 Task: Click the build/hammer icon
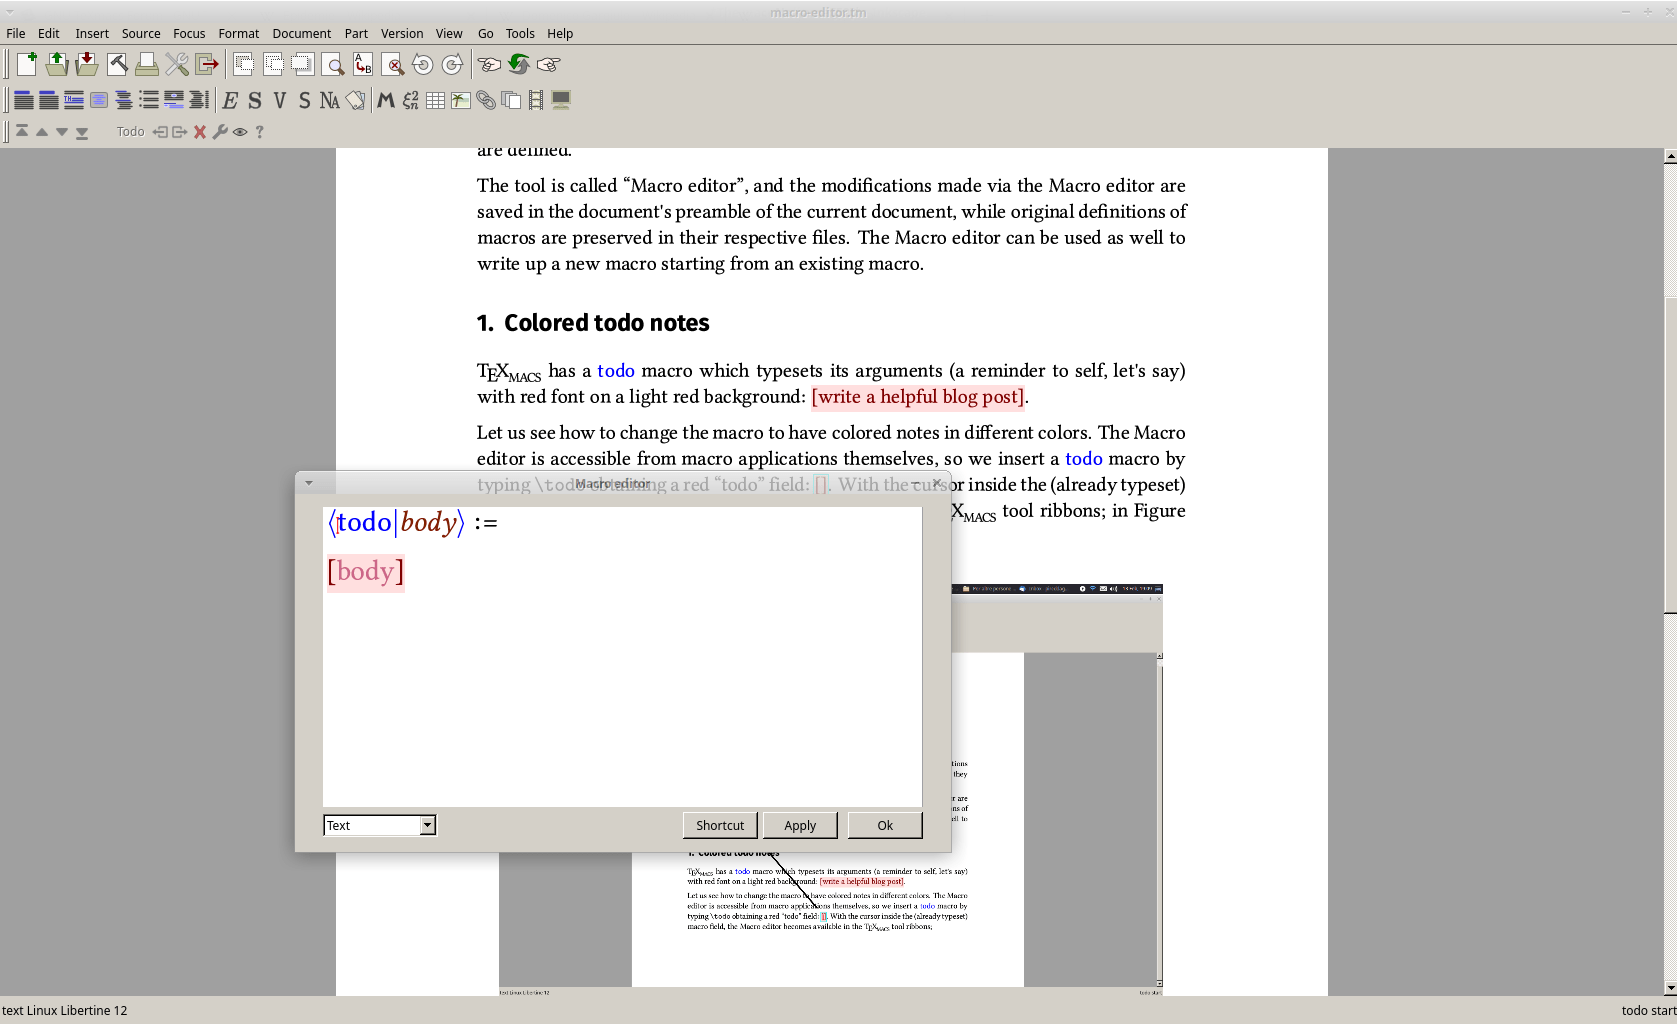[117, 64]
